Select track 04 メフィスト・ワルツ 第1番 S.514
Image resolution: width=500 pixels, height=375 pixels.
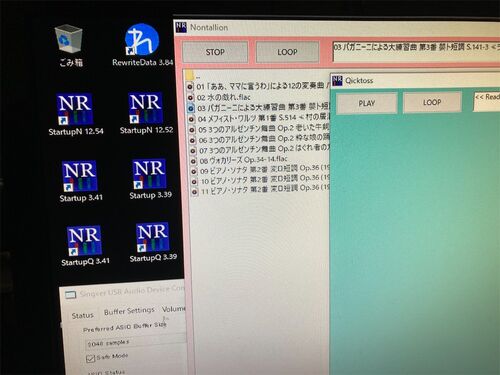pyautogui.click(x=264, y=118)
